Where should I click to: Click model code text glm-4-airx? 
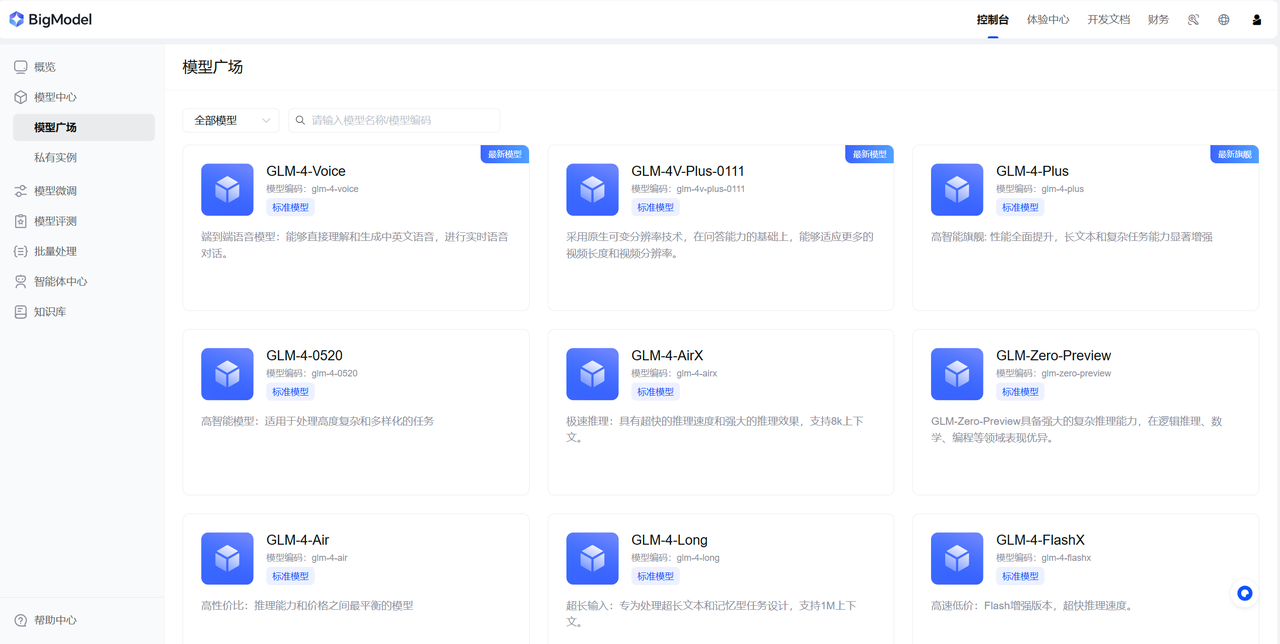coord(697,373)
